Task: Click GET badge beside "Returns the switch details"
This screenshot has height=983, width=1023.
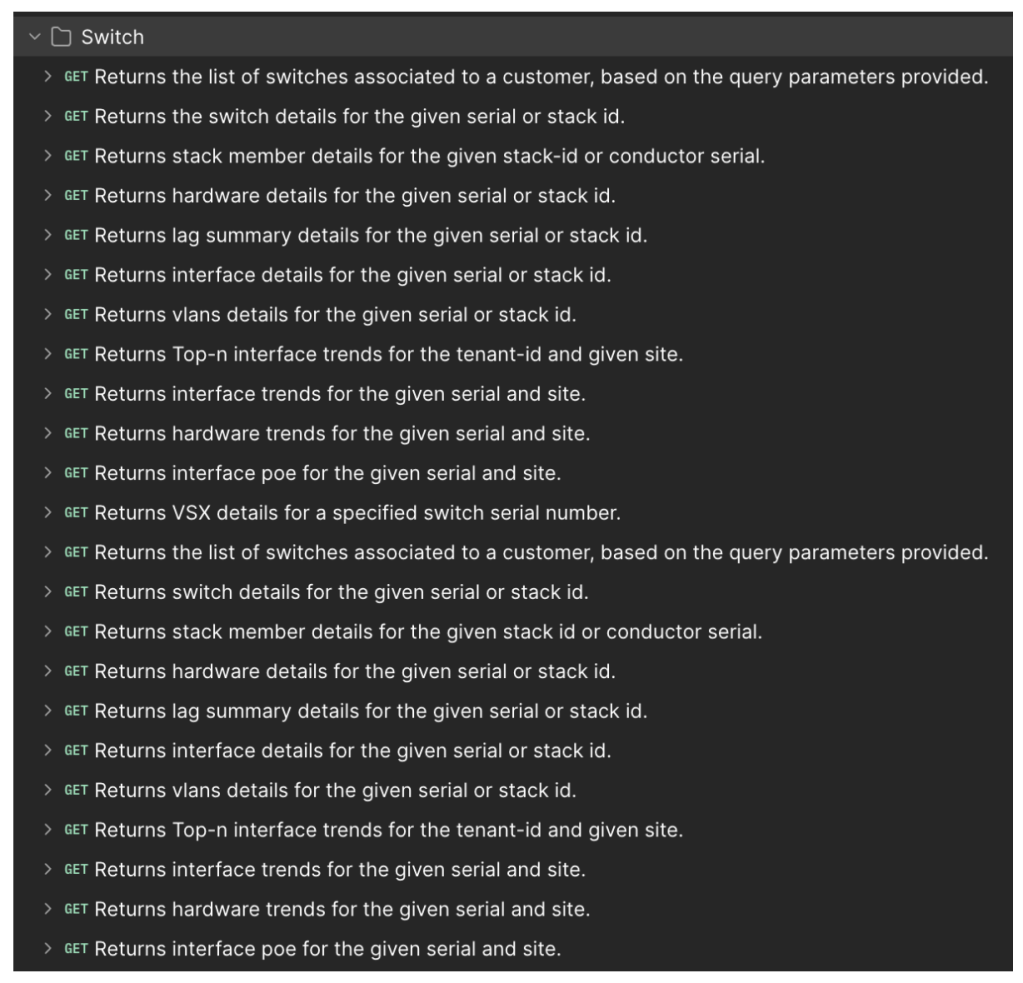Action: point(76,117)
